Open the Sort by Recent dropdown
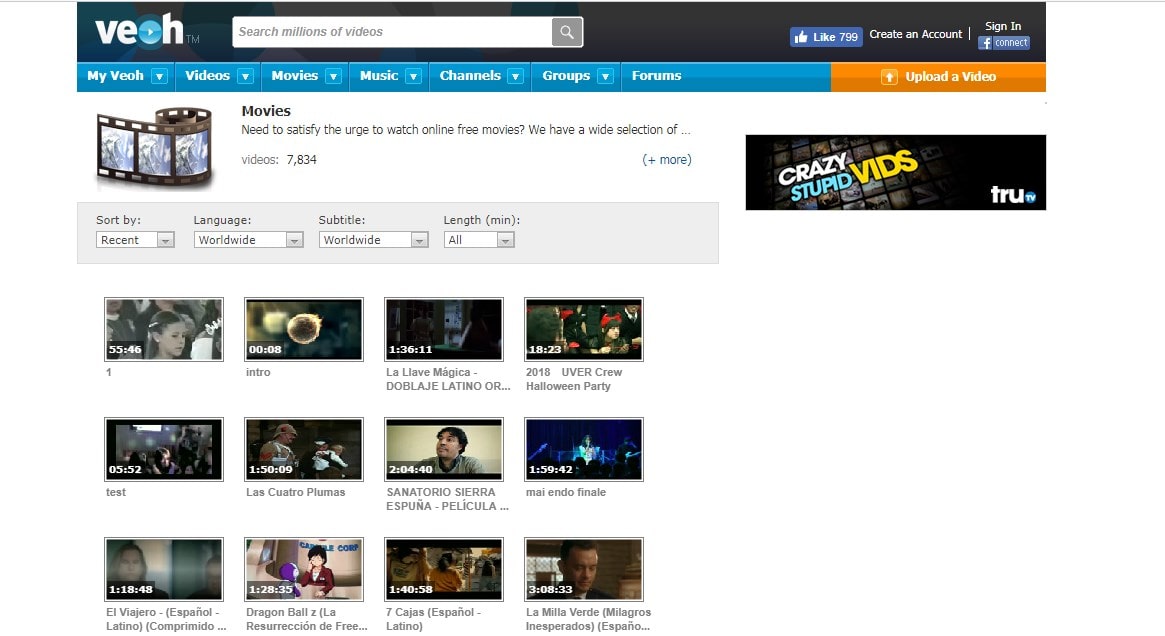Viewport: 1165px width, 636px height. coord(135,240)
